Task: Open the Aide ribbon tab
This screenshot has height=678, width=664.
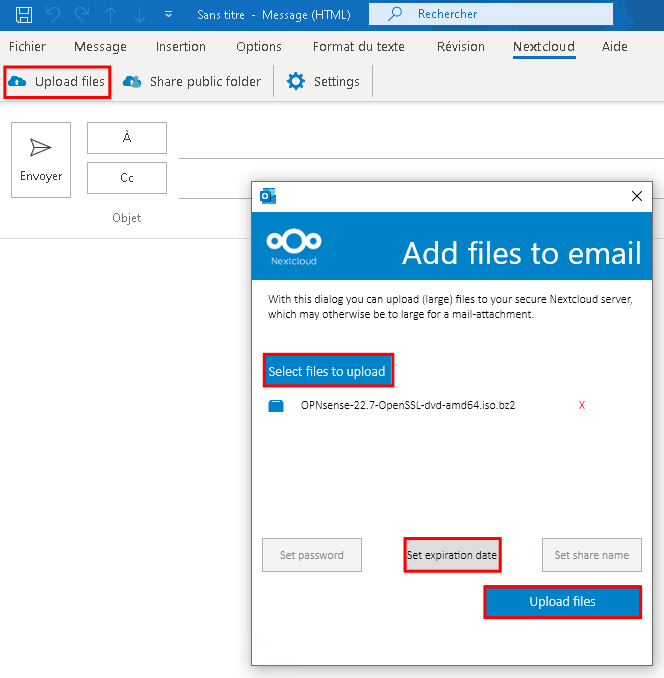Action: click(x=614, y=46)
